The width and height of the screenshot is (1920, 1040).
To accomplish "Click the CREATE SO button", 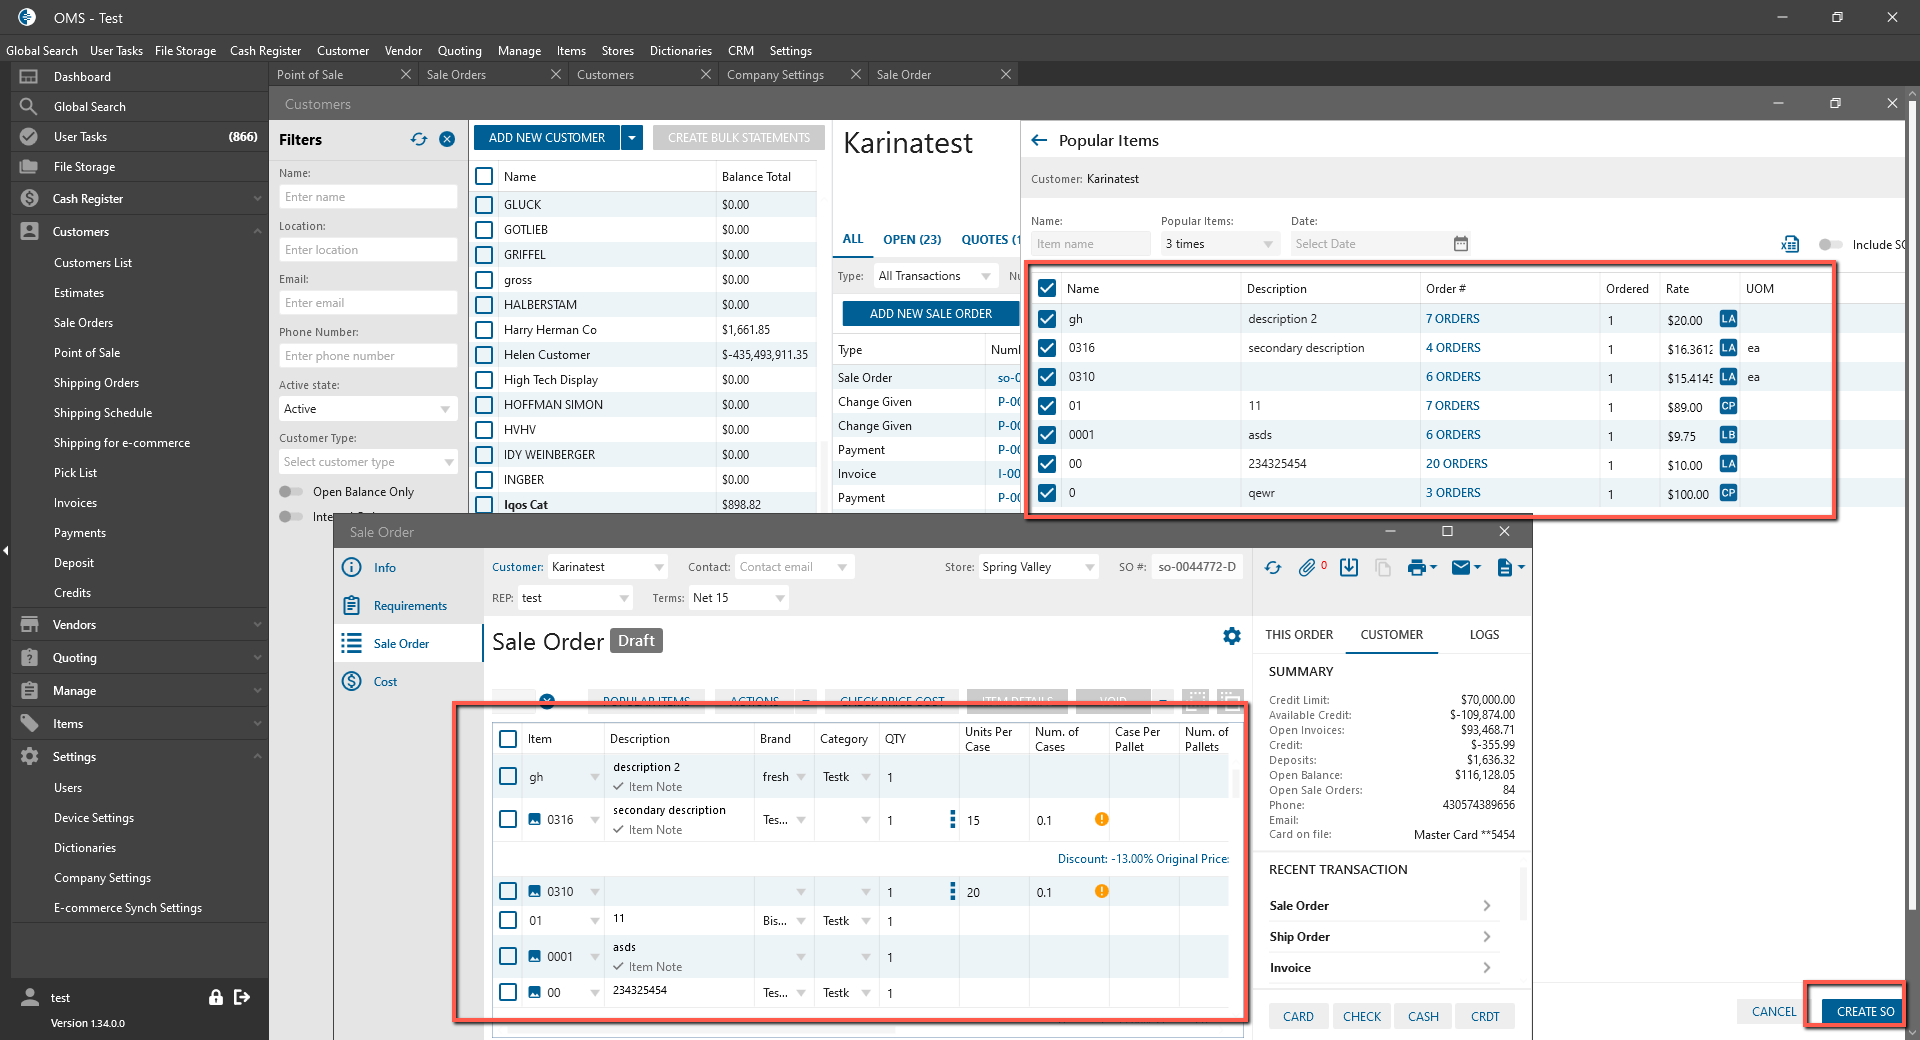I will click(1864, 1011).
